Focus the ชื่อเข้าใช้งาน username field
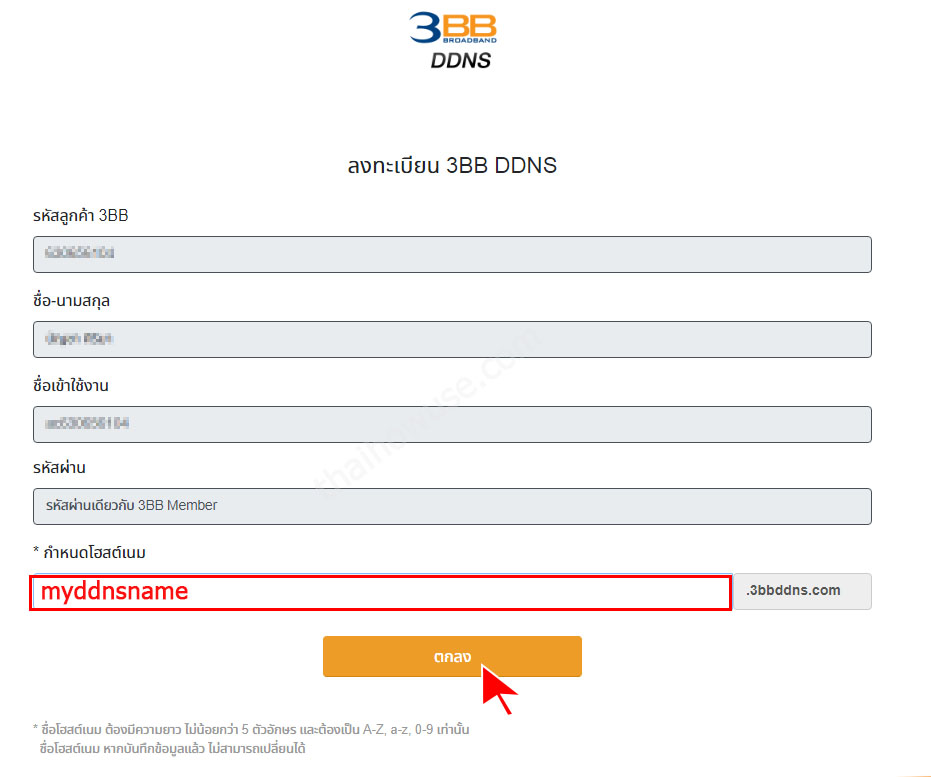The width and height of the screenshot is (931, 777). [452, 424]
